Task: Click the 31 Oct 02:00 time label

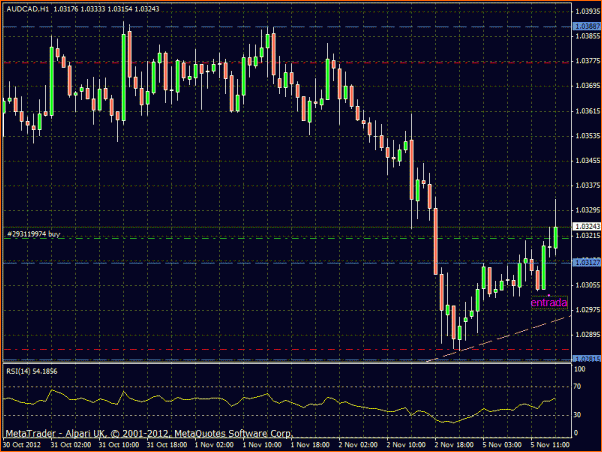Action: point(71,445)
